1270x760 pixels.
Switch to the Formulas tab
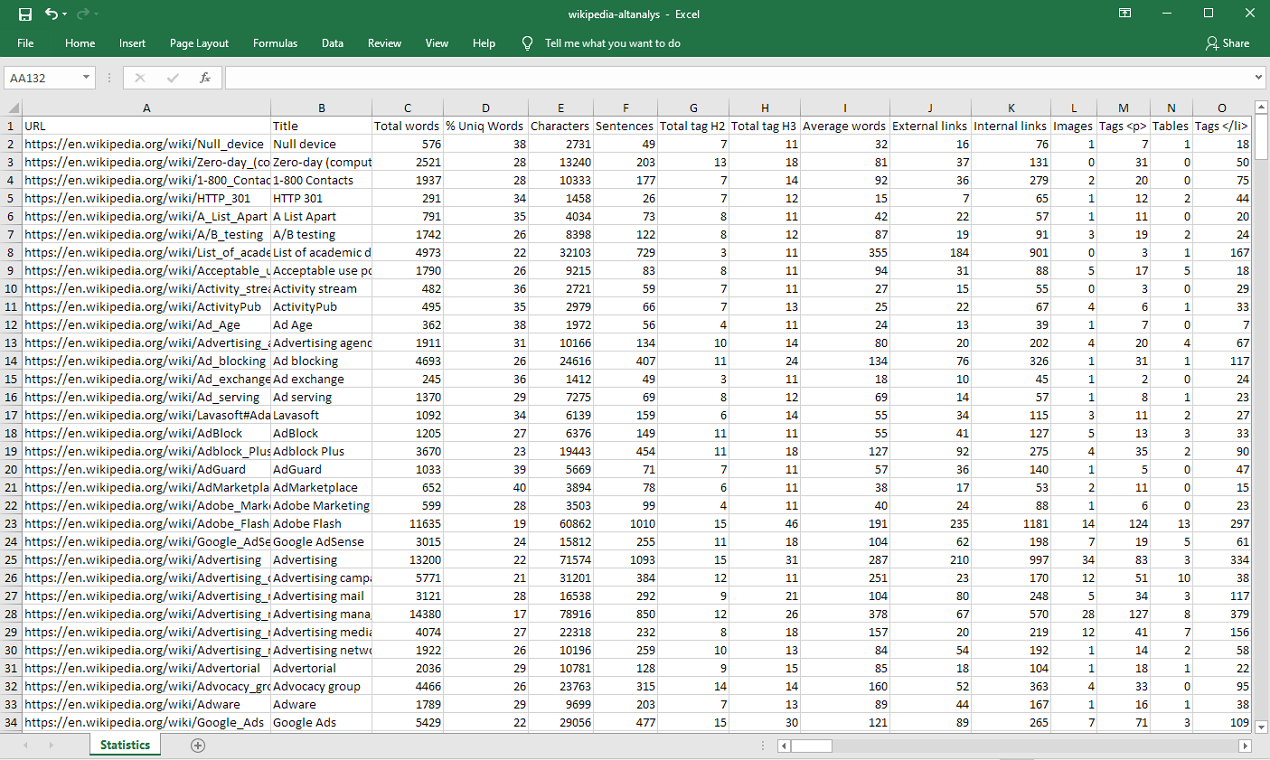click(x=275, y=43)
